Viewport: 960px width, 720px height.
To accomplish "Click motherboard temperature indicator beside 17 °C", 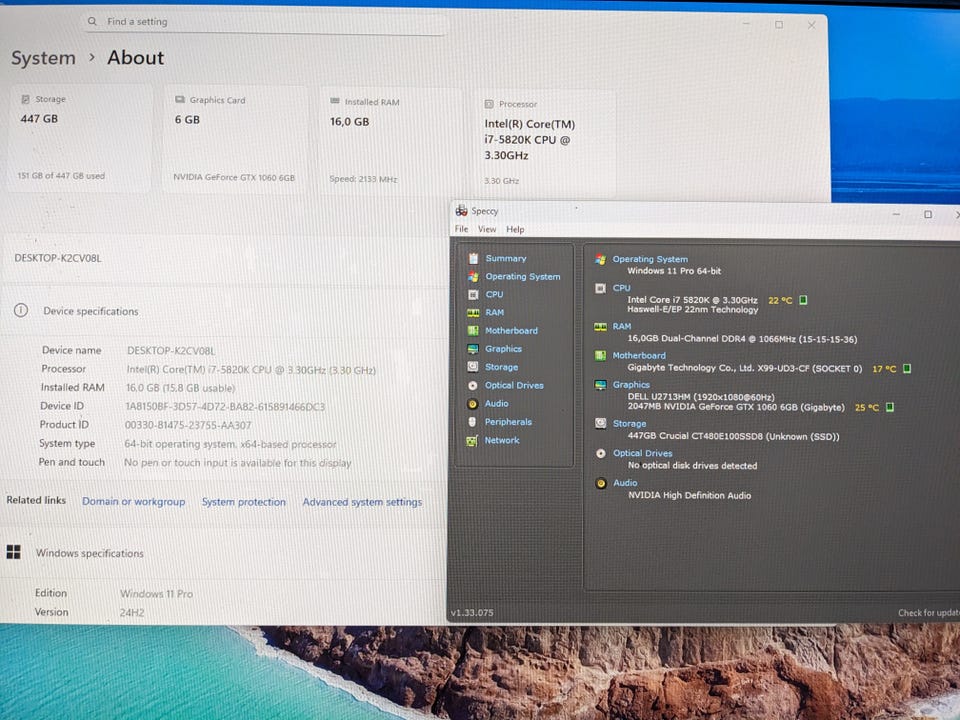I will (907, 369).
